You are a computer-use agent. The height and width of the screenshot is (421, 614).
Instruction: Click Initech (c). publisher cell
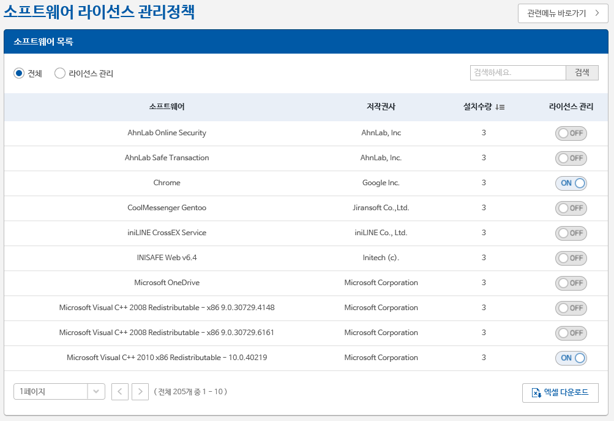(381, 258)
